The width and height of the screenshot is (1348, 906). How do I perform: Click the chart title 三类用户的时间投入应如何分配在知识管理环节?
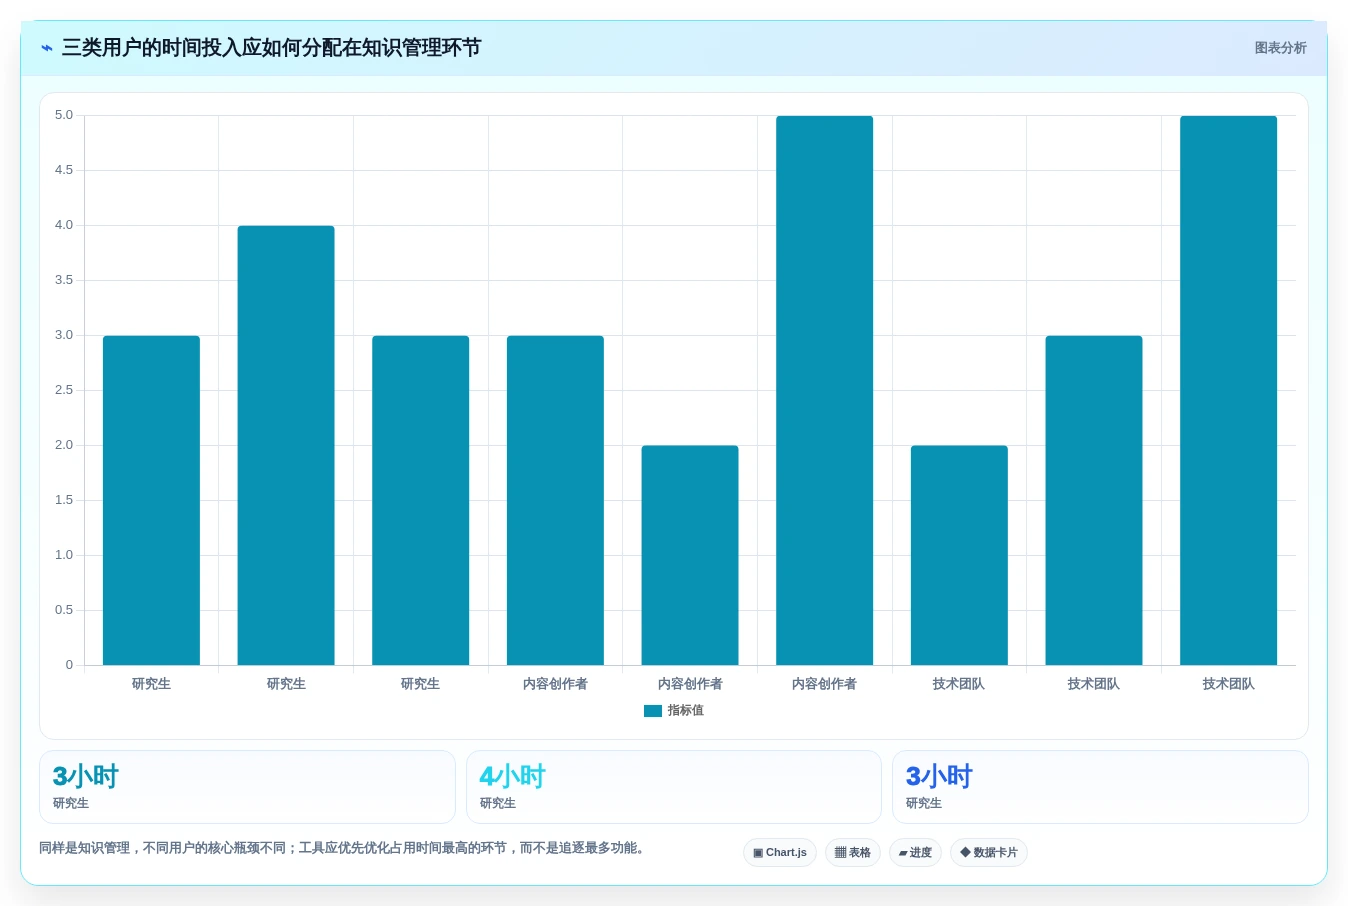pos(271,48)
